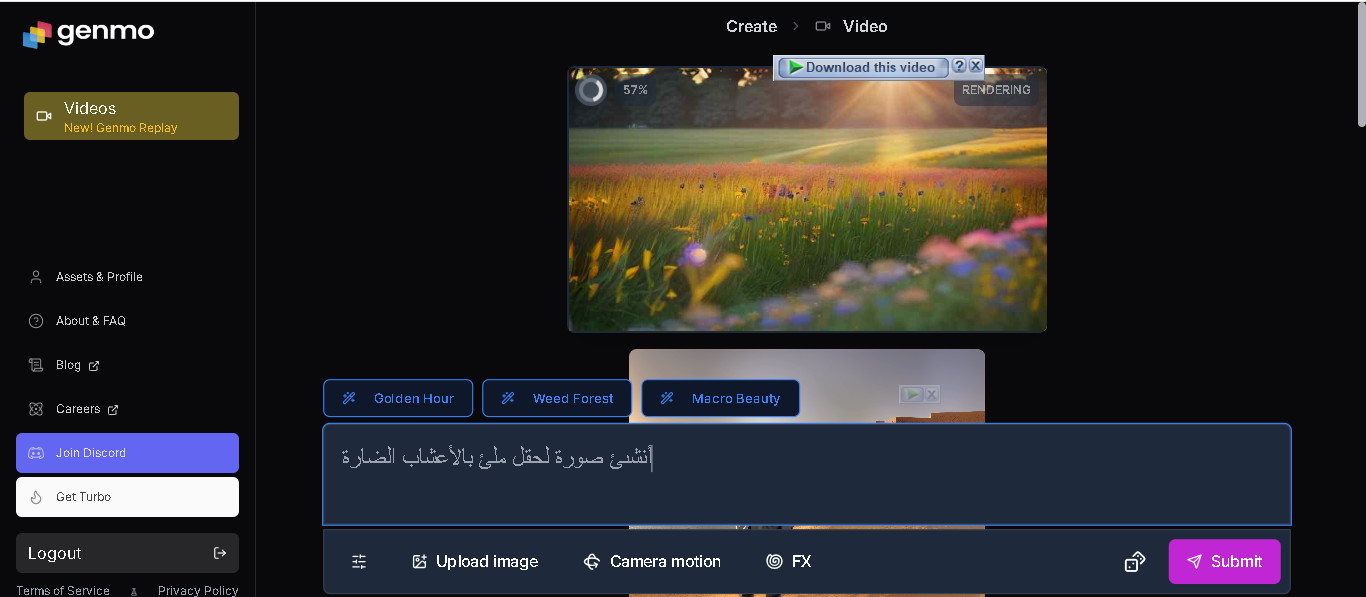
Task: Click the rendering progress spinner
Action: (x=591, y=90)
